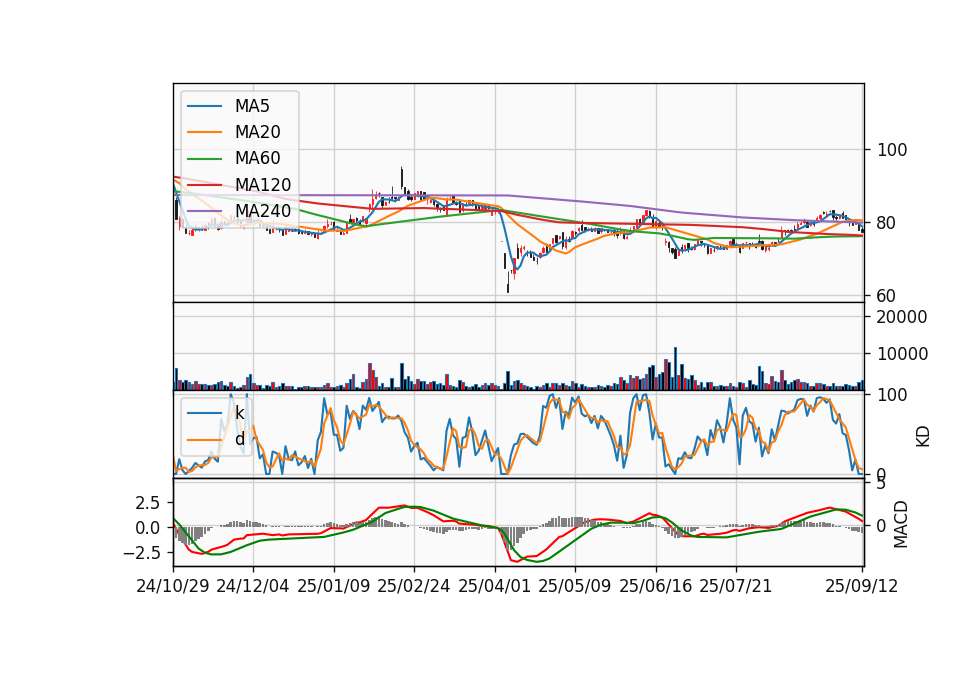Click the MA20 legend label

click(257, 132)
